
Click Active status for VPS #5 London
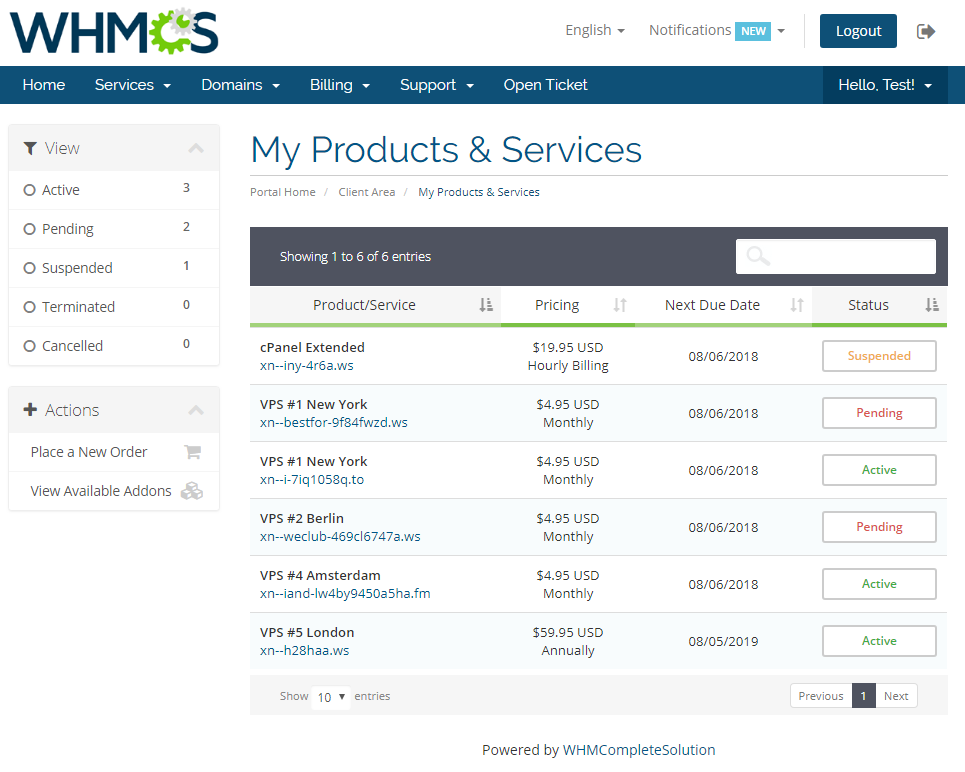click(x=879, y=641)
